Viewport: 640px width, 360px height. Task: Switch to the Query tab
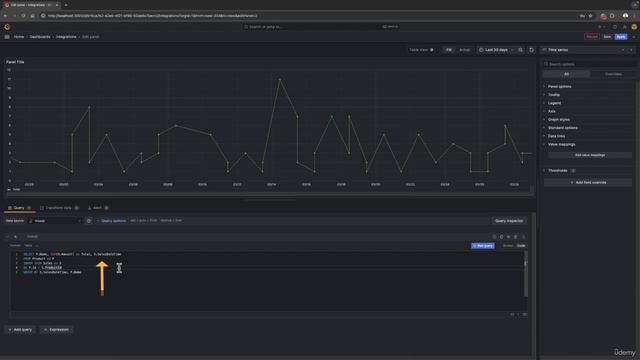point(19,208)
